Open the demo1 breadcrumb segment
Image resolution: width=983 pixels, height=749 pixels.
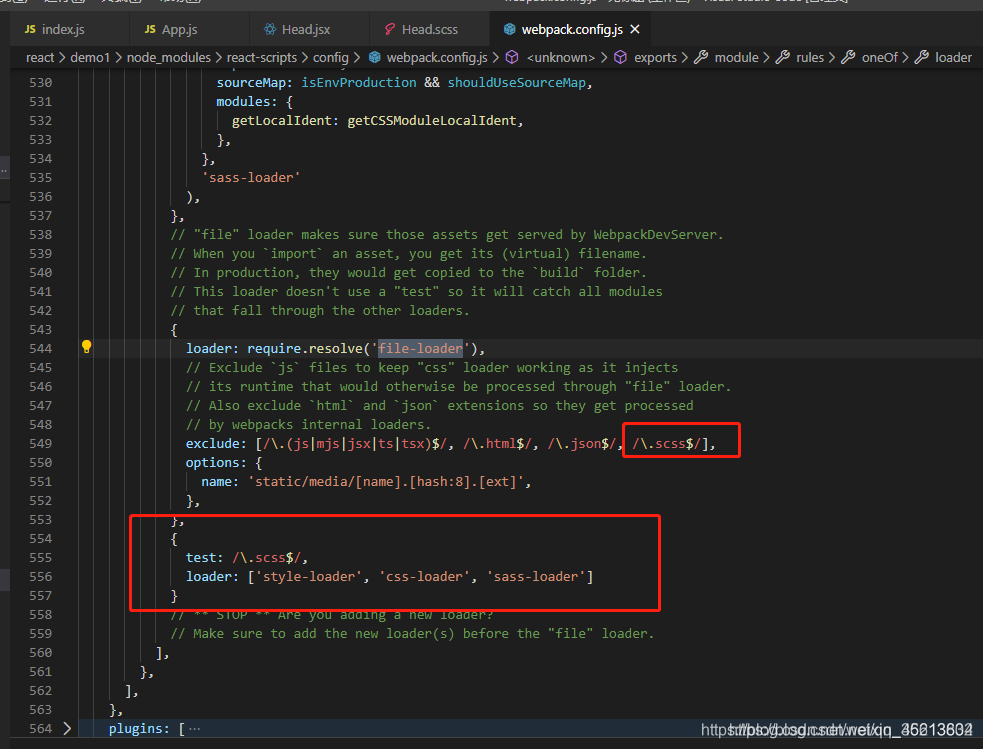point(90,58)
